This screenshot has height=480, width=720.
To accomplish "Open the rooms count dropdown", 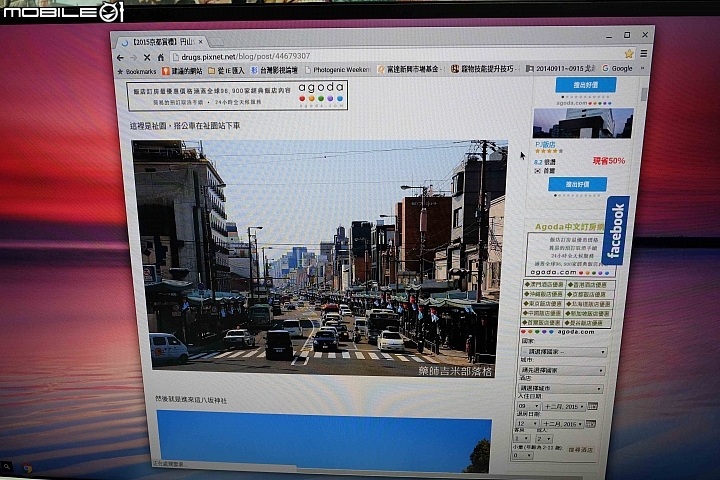I will 522,439.
